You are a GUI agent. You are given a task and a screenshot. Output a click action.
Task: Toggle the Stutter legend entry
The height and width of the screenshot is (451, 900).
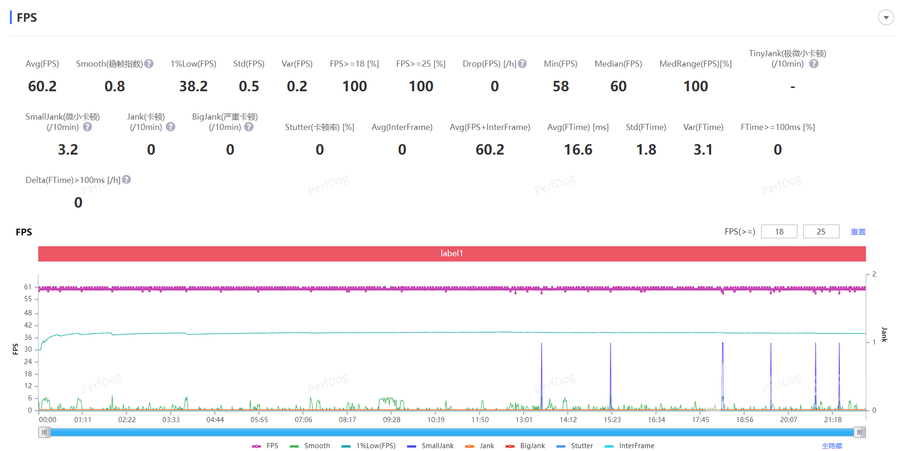[575, 446]
